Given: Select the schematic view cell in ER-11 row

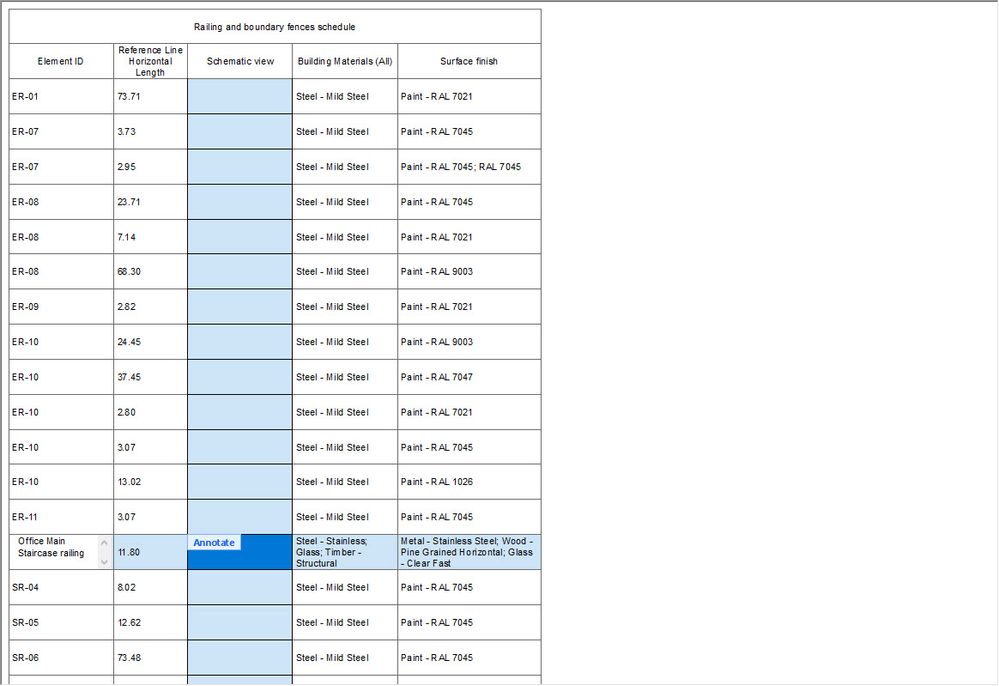Looking at the screenshot, I should 240,517.
